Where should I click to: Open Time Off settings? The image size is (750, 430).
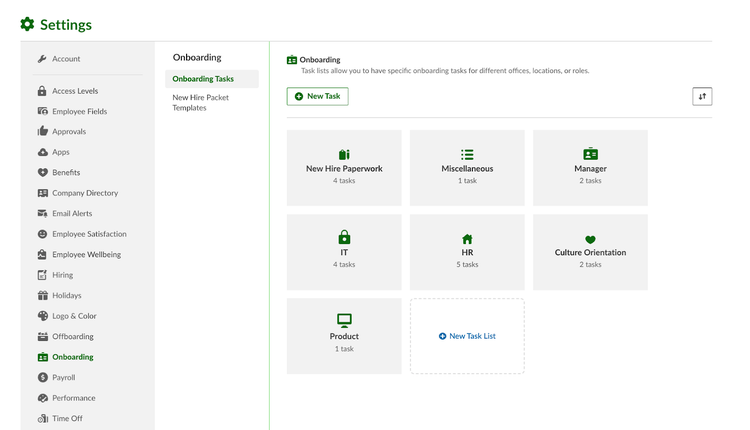pyautogui.click(x=67, y=418)
